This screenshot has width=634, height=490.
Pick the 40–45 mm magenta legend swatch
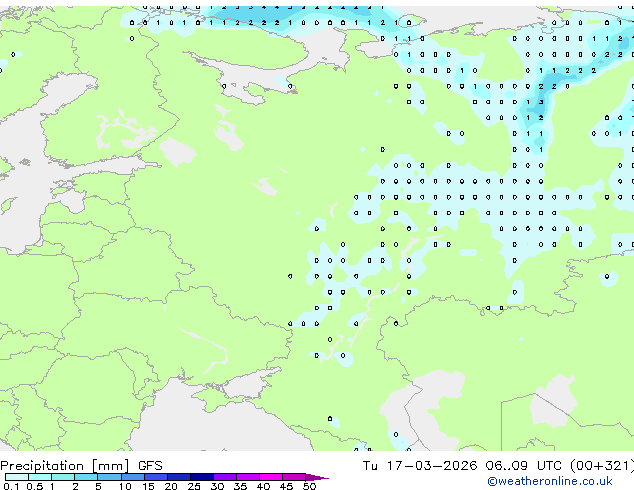[271, 477]
